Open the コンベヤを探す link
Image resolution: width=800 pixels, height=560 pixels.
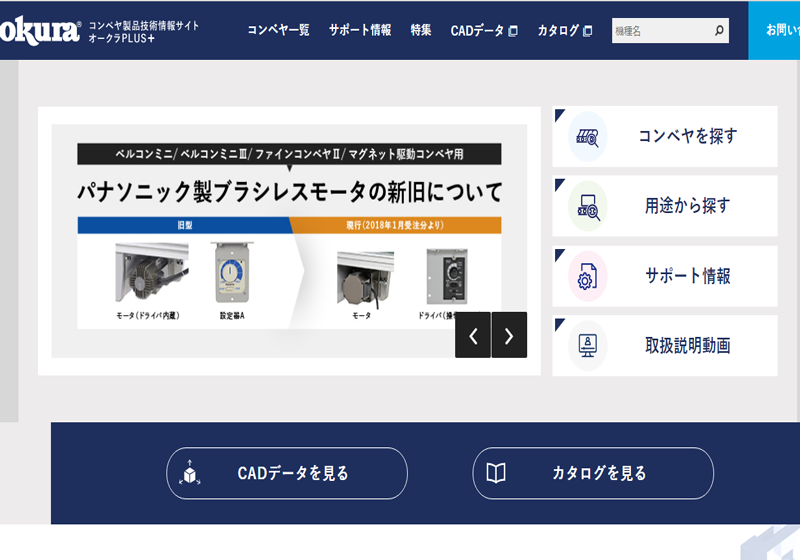coord(665,136)
